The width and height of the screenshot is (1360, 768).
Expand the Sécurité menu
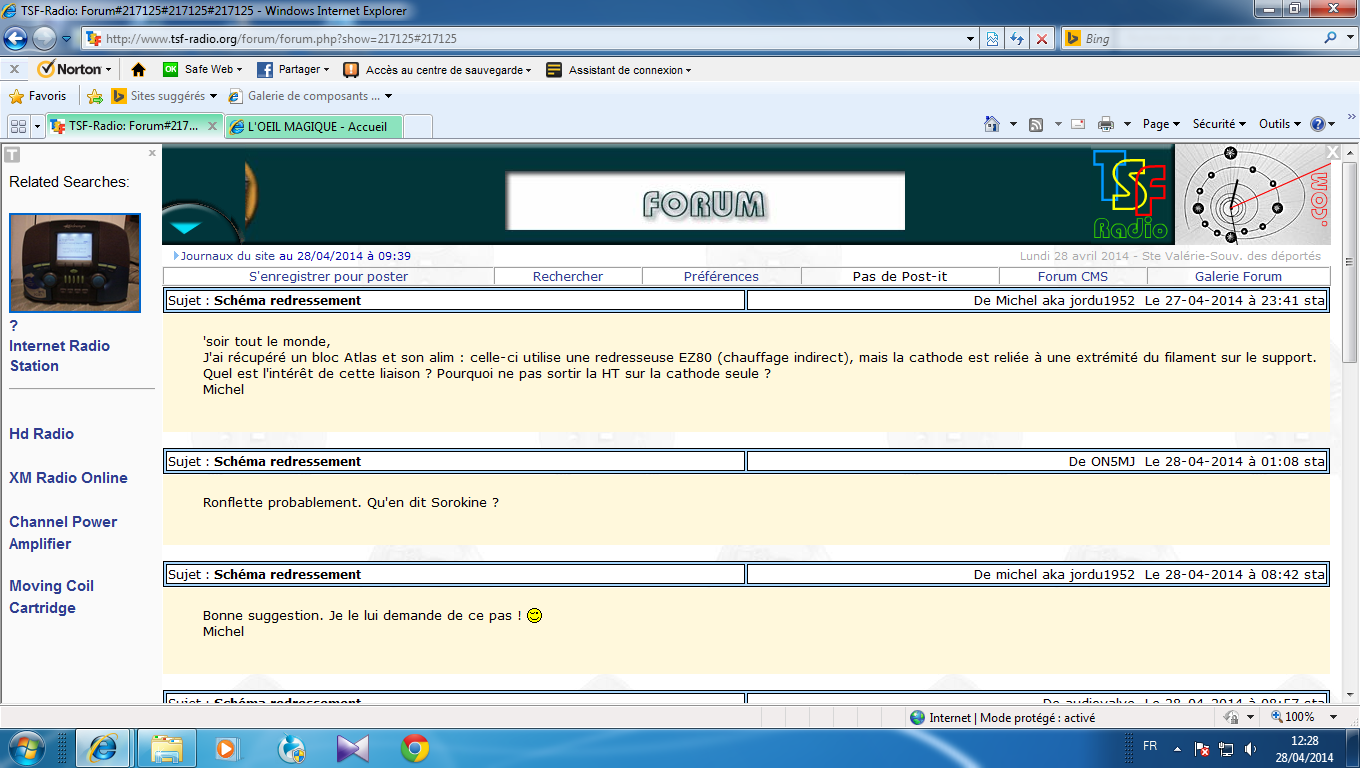click(1219, 124)
